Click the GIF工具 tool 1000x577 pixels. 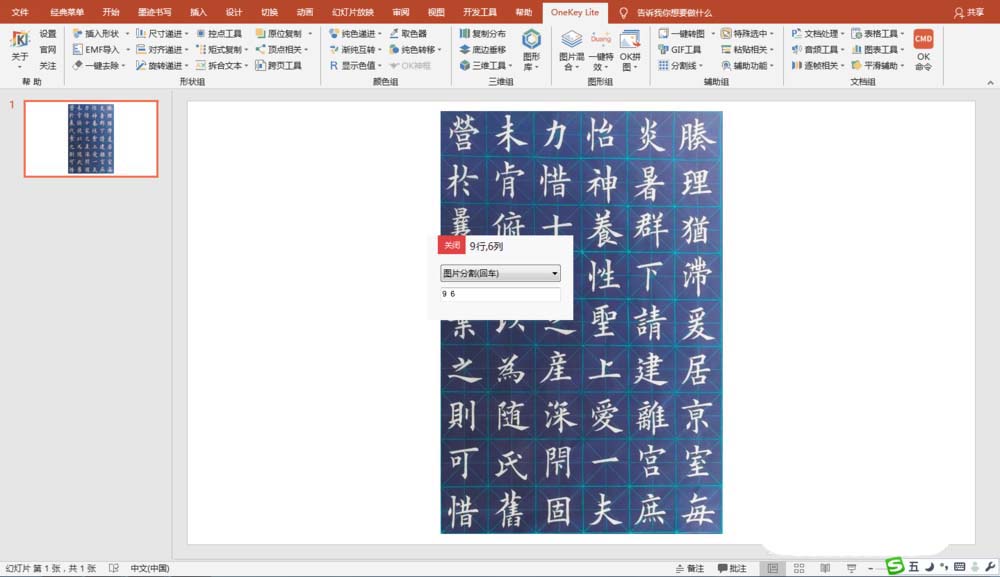[x=680, y=49]
